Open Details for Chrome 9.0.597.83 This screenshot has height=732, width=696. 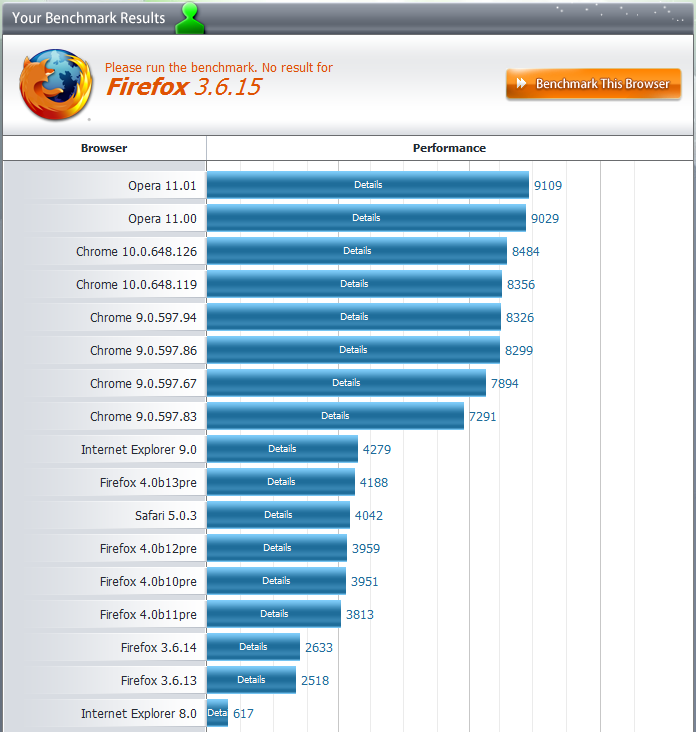click(335, 416)
